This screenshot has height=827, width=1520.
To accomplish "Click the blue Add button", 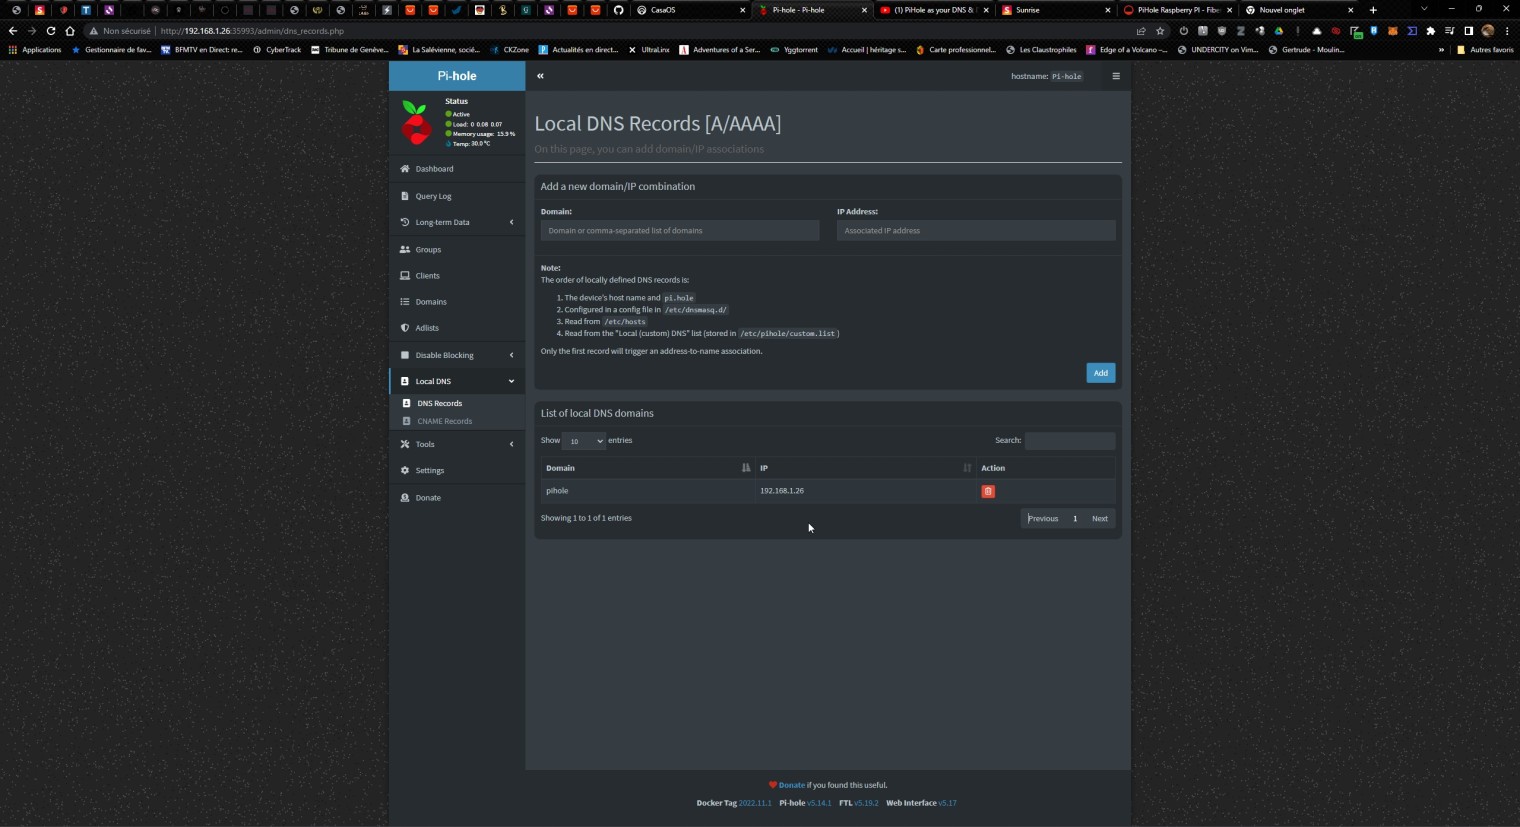I will pyautogui.click(x=1100, y=373).
